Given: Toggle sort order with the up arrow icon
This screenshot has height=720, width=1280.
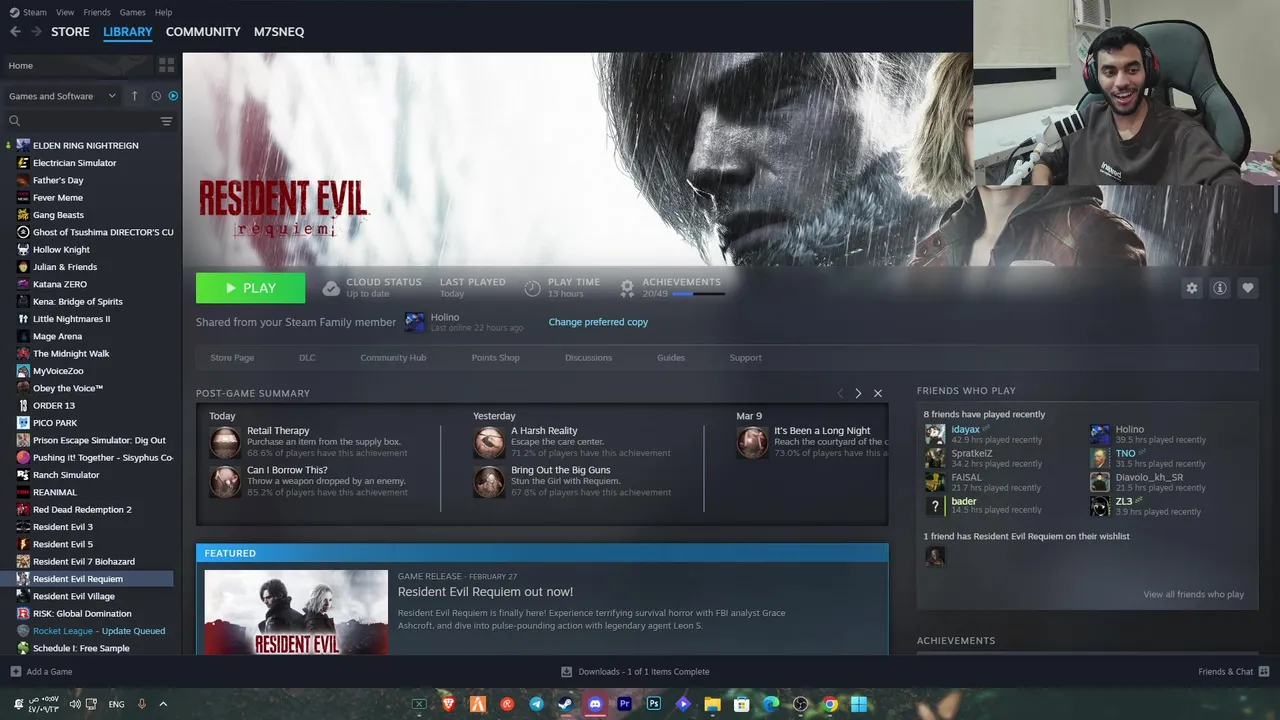Looking at the screenshot, I should click(135, 96).
